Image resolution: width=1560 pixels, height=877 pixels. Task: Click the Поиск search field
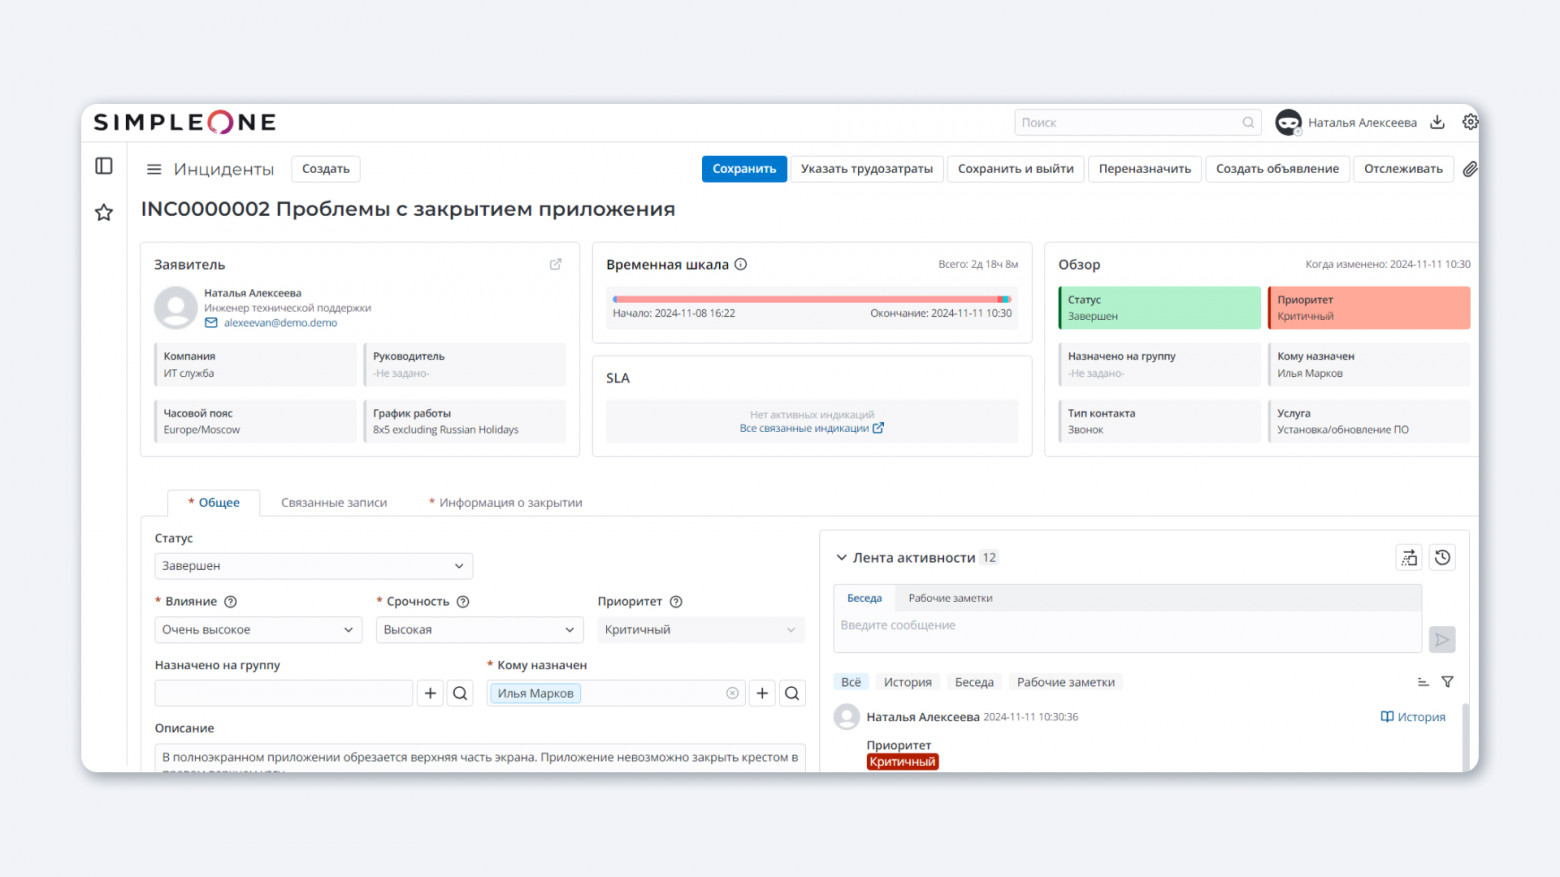(x=1138, y=122)
